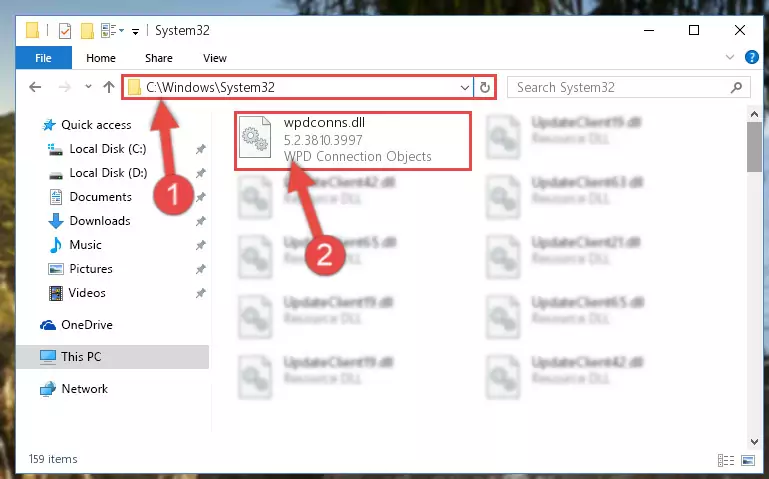Unpin Documents from Quick access
This screenshot has height=479, width=769.
(x=201, y=197)
